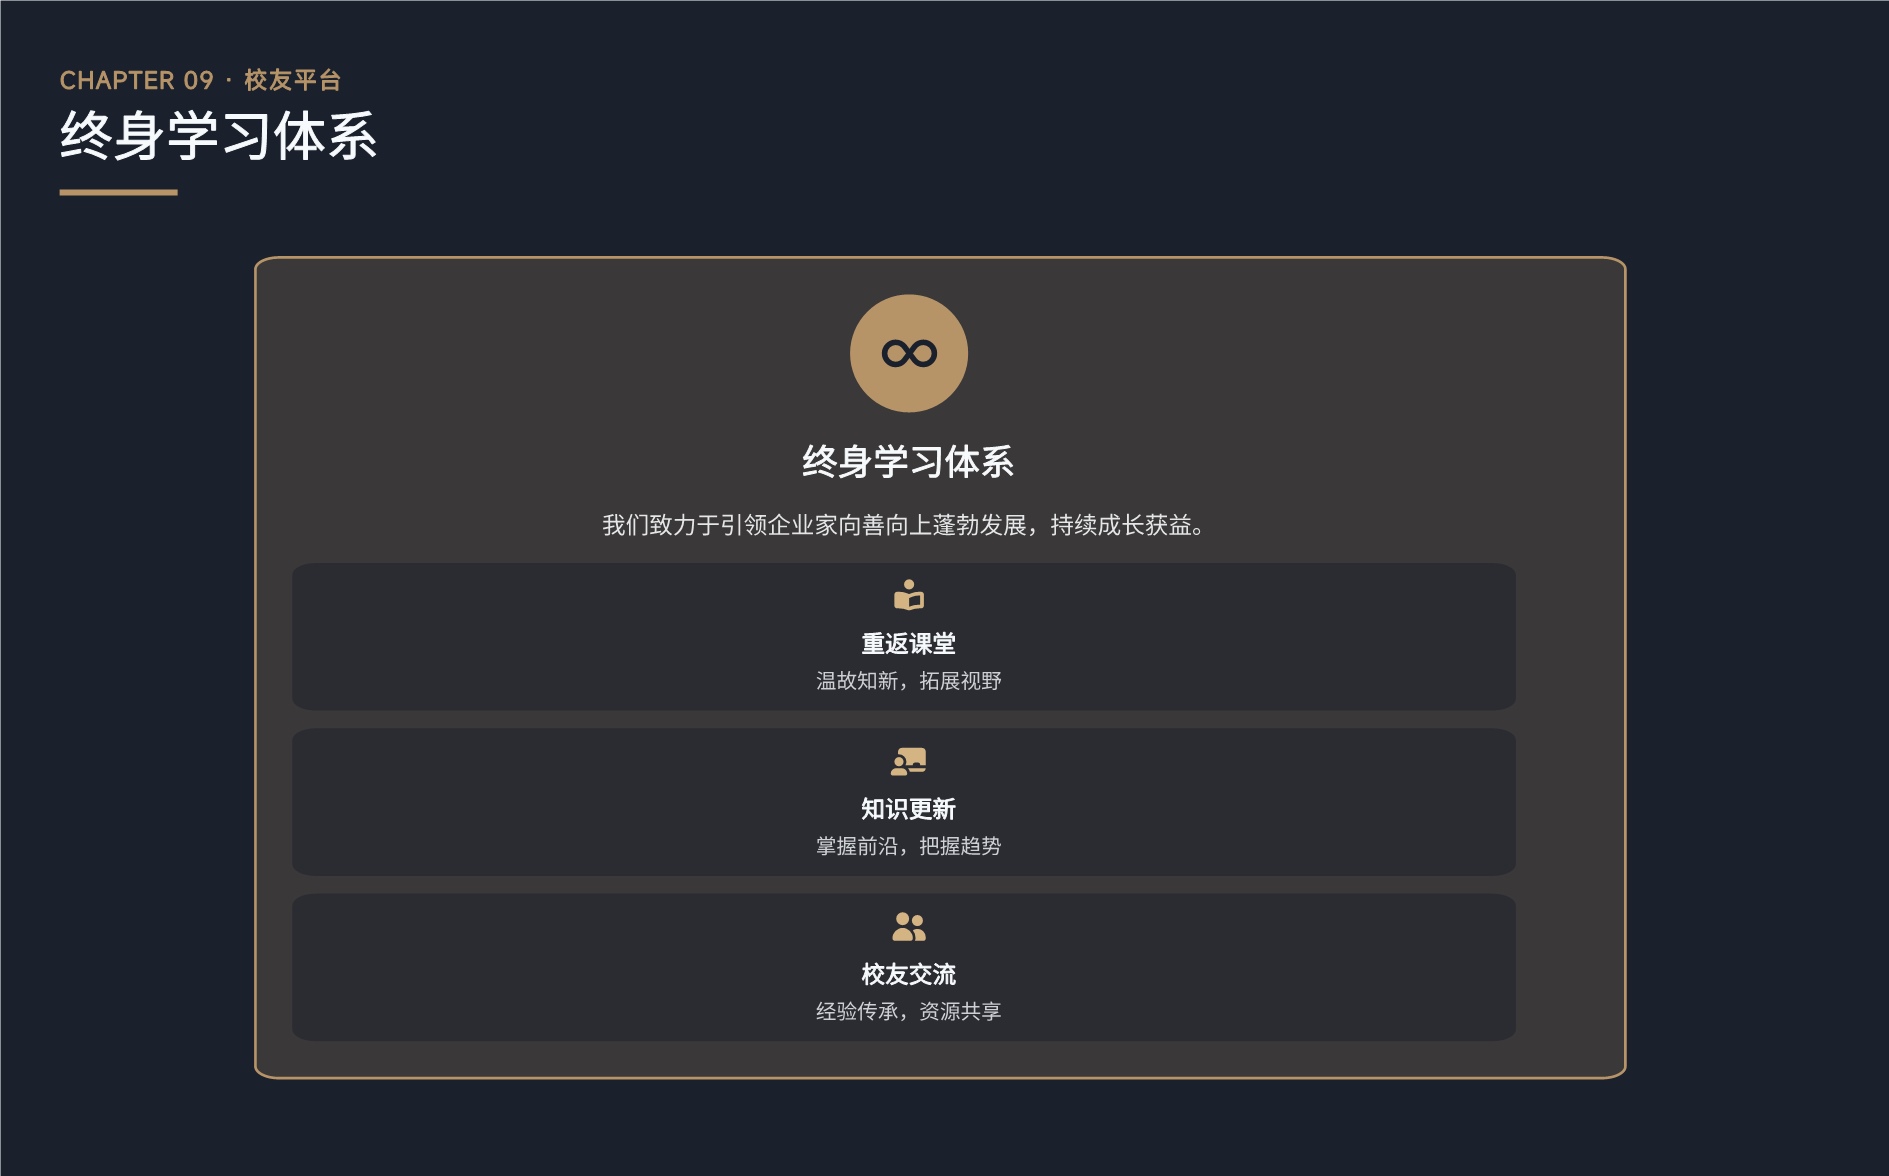The image size is (1889, 1176).
Task: Click the 终身学习体系 heading below the infinity icon
Action: pyautogui.click(x=908, y=462)
